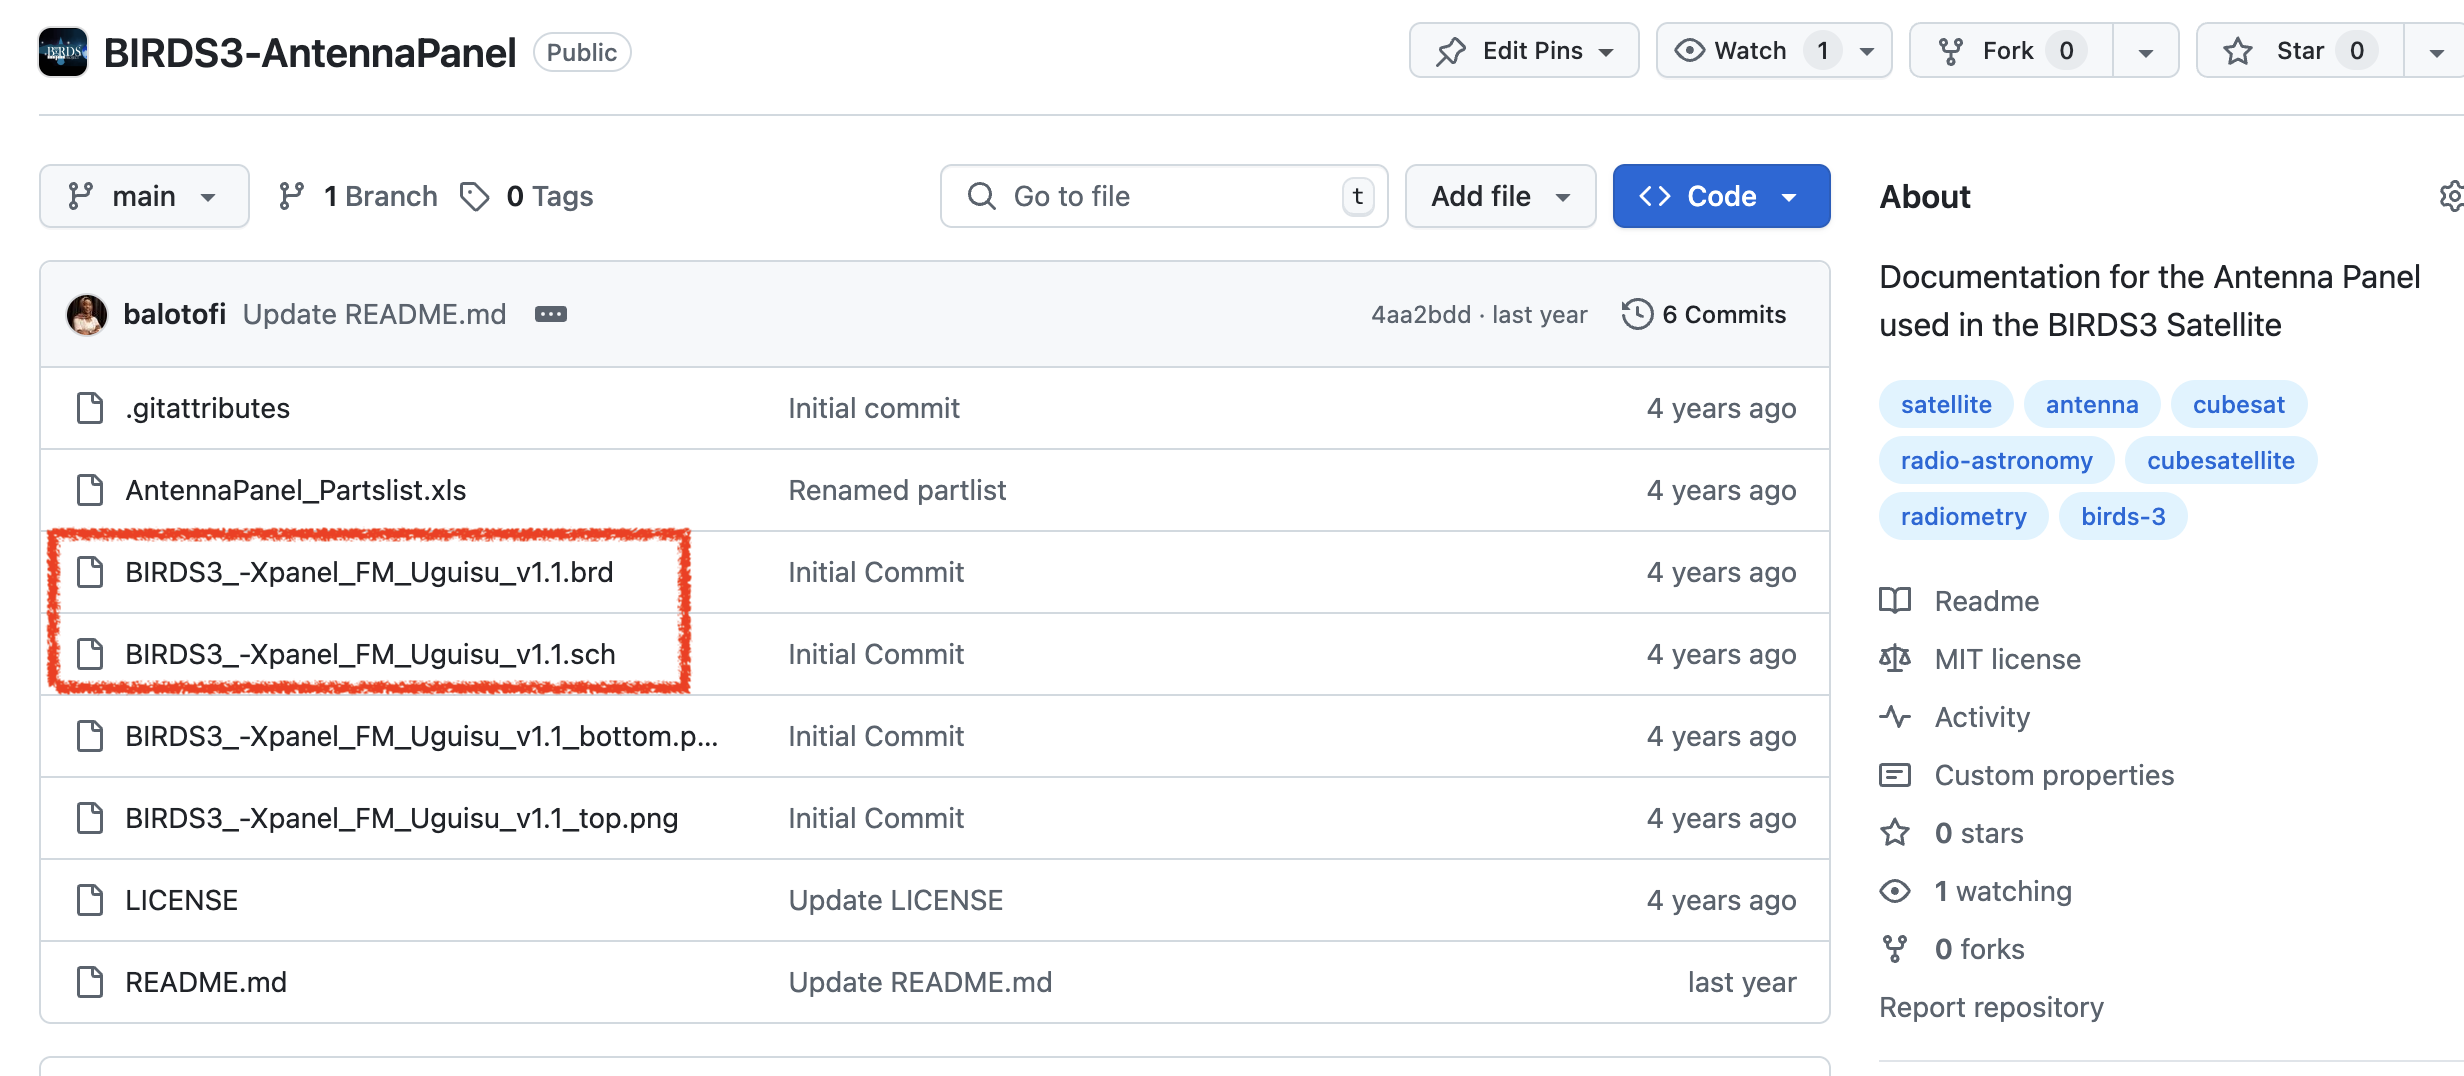
Task: Open the LICENSE file
Action: pyautogui.click(x=181, y=900)
